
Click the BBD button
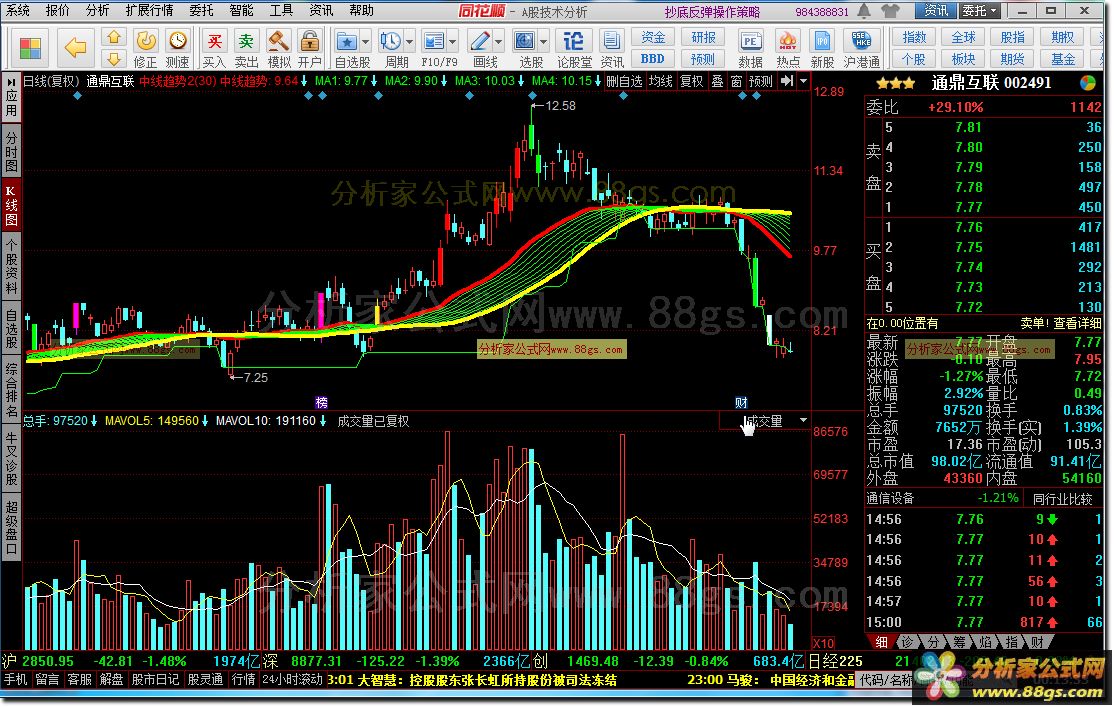pyautogui.click(x=653, y=59)
